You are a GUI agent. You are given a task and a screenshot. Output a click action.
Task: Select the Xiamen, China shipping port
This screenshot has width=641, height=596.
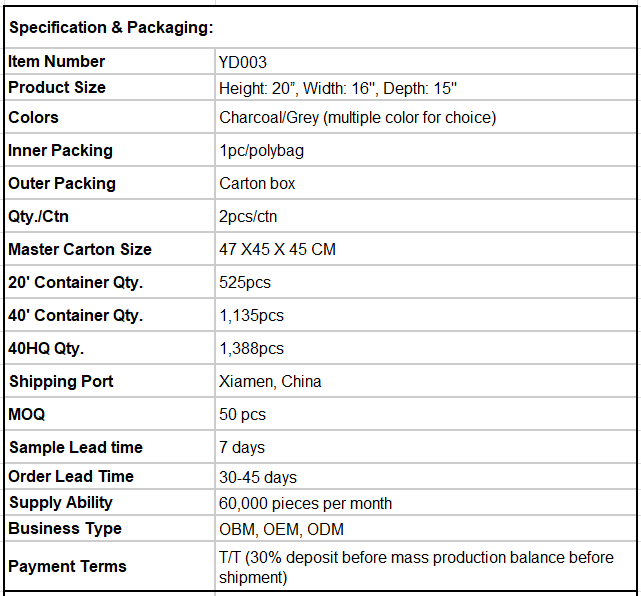pyautogui.click(x=270, y=382)
